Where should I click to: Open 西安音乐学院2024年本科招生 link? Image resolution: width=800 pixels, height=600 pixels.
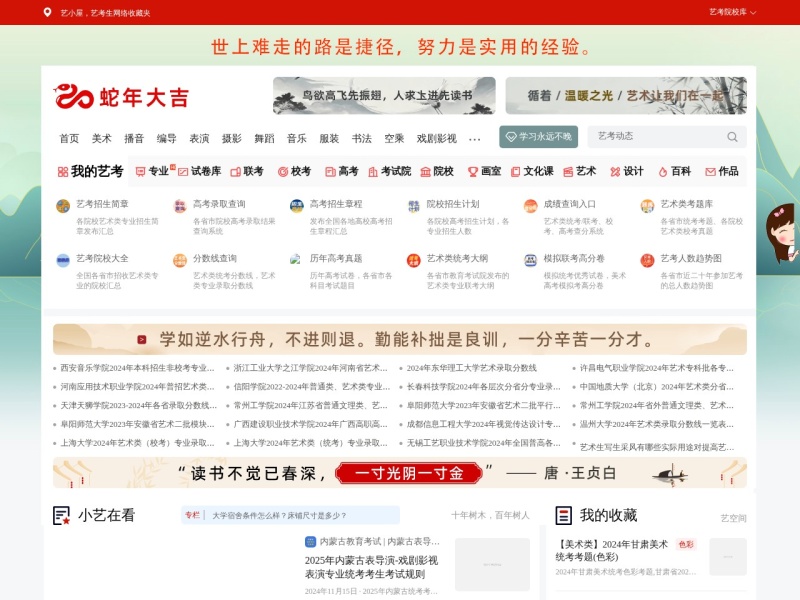137,368
